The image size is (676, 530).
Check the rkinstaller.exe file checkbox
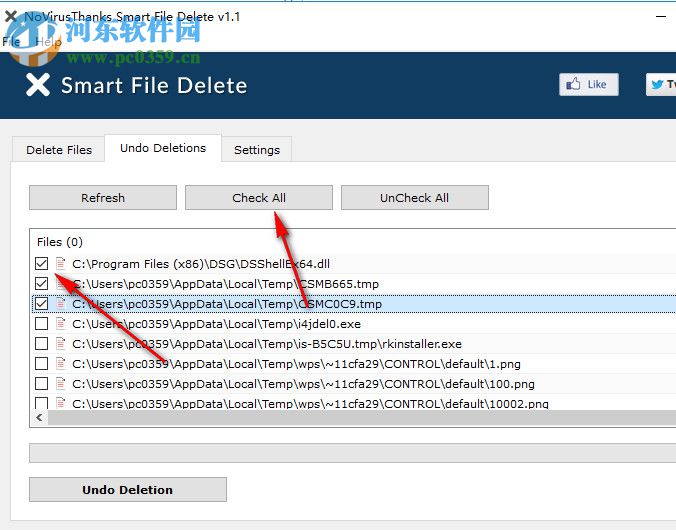click(41, 344)
